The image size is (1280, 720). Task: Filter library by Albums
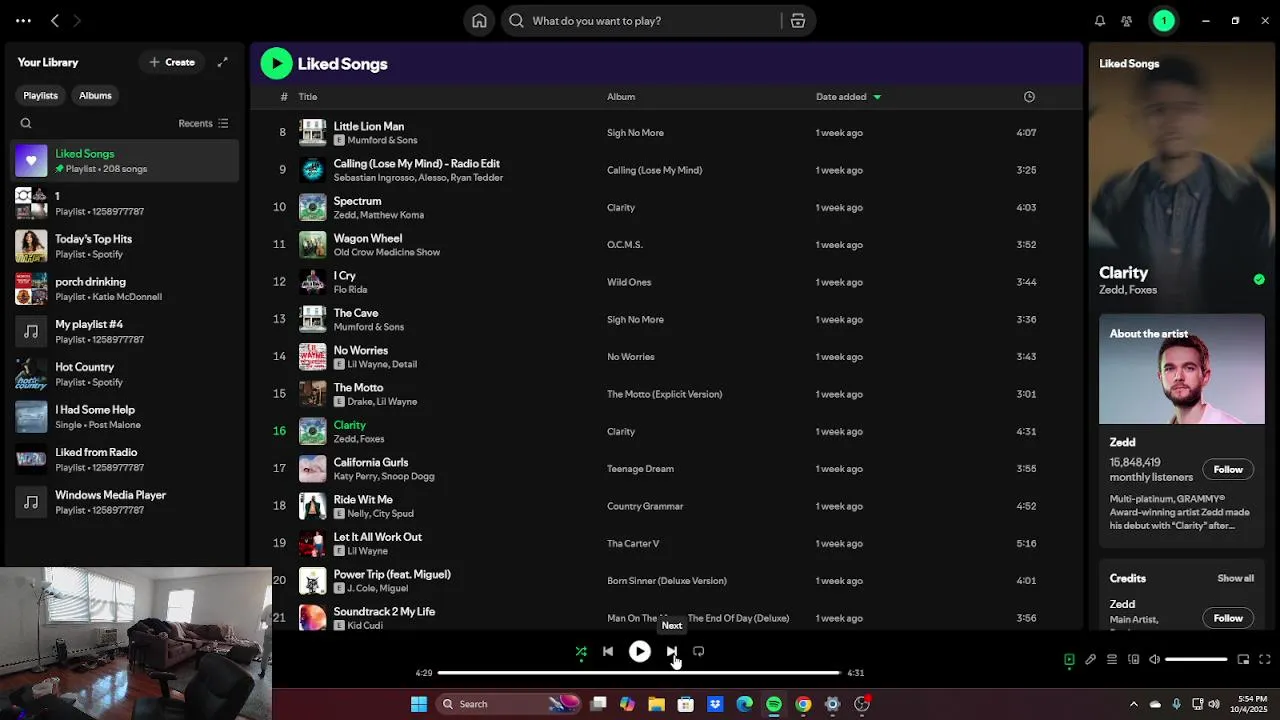[x=96, y=96]
